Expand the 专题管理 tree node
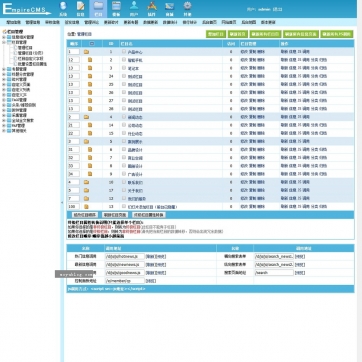This screenshot has height=362, width=362. pos(4,69)
